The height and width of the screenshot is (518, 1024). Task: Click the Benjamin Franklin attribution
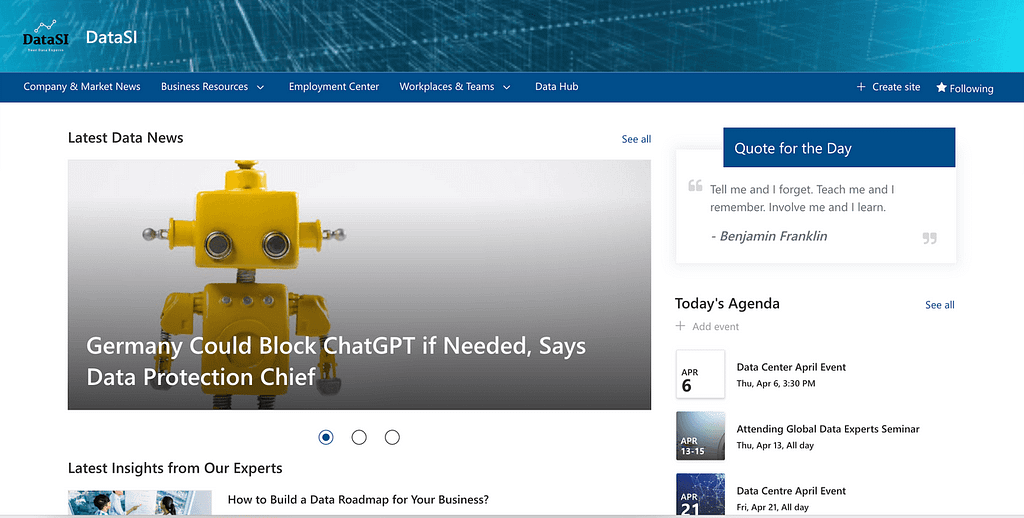click(769, 236)
